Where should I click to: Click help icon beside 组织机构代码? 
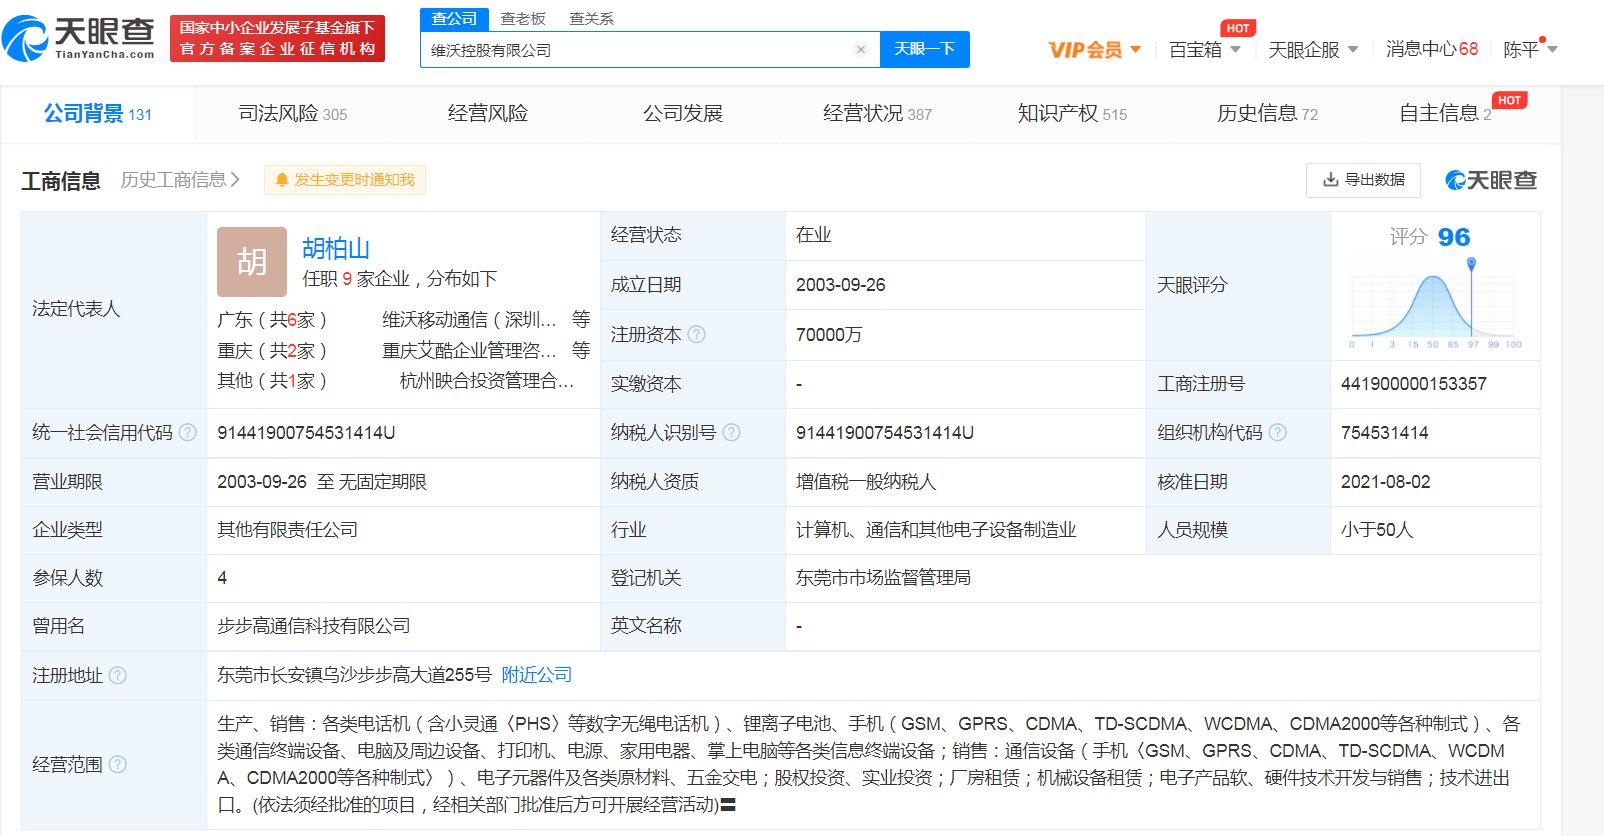(1277, 432)
